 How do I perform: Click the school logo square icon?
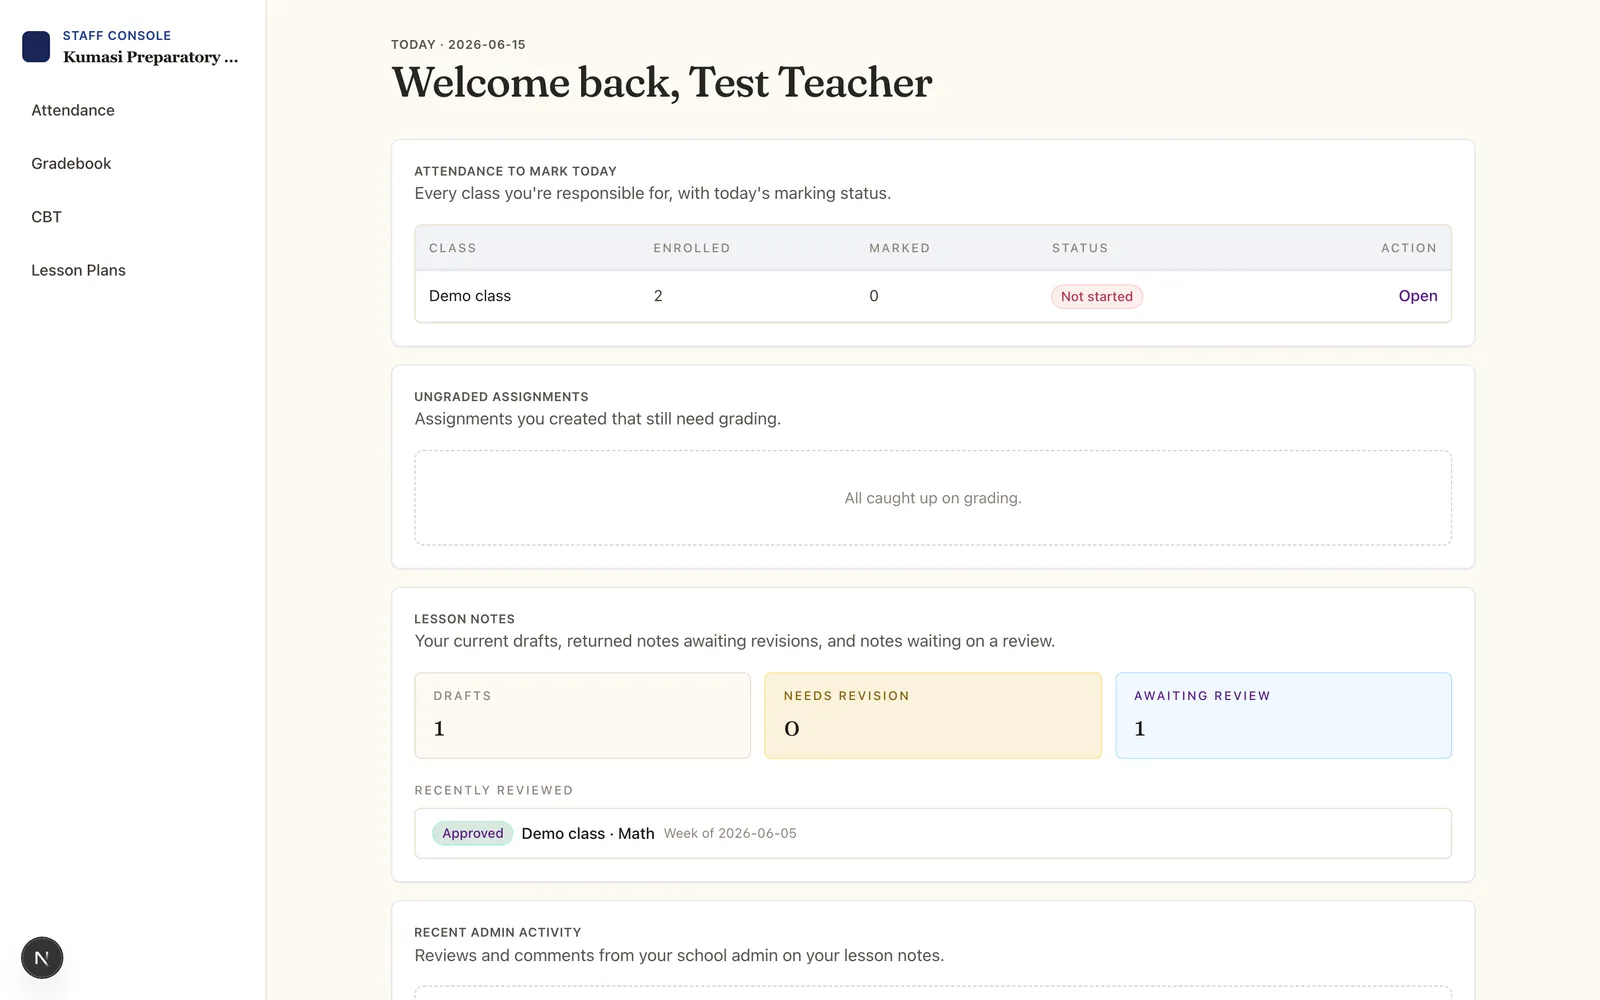tap(36, 47)
